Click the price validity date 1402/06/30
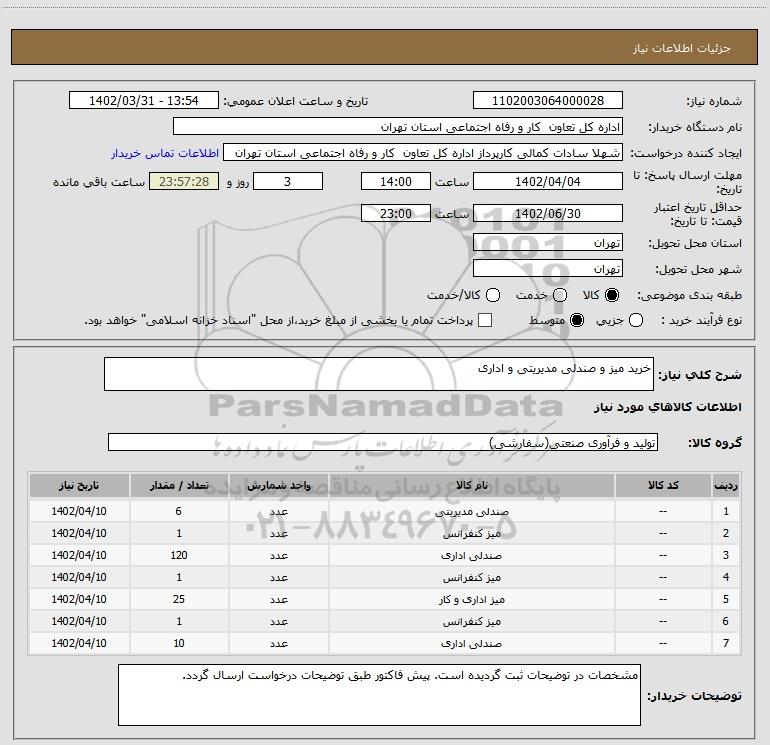Viewport: 770px width, 745px height. 548,213
